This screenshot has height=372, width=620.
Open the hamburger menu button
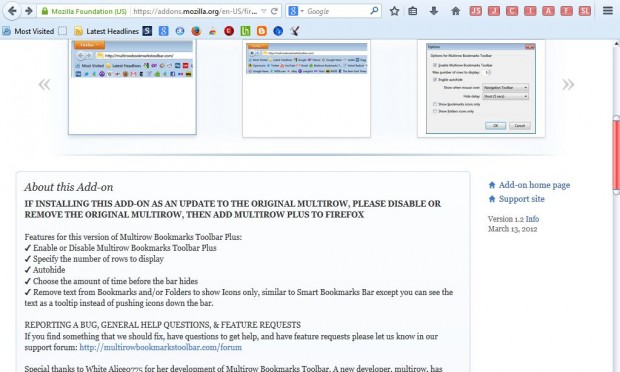[608, 11]
